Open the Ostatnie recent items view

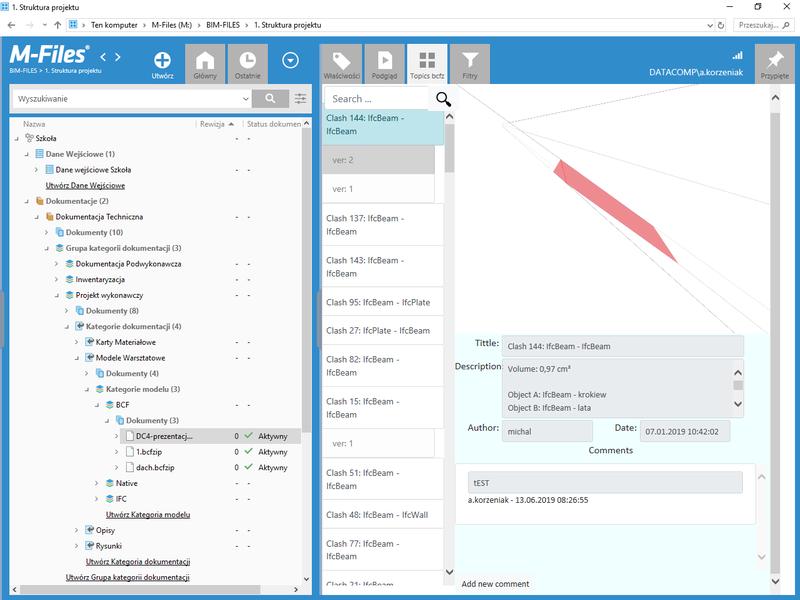247,60
